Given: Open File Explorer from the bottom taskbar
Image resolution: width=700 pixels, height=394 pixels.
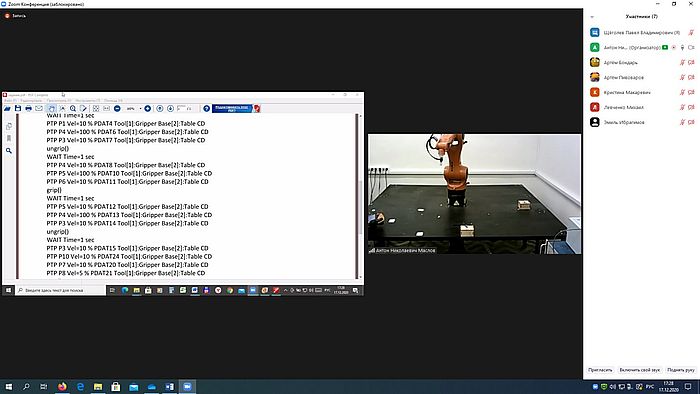Looking at the screenshot, I should point(98,386).
